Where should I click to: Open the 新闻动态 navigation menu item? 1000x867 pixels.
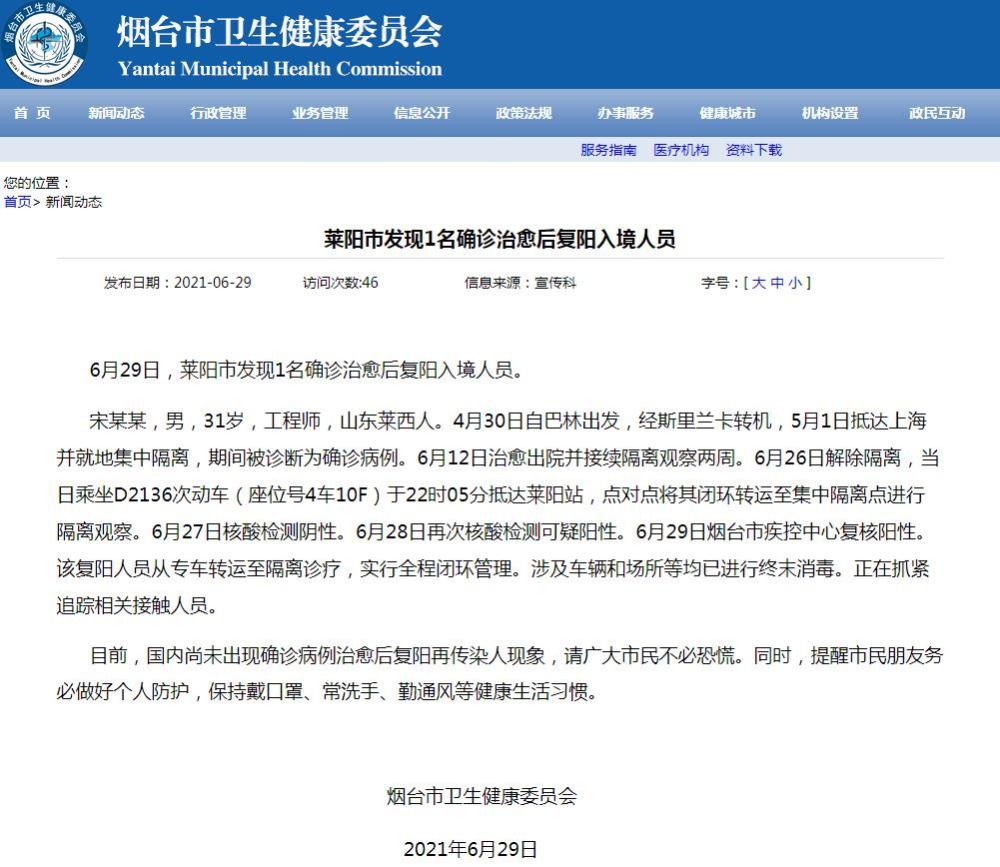[x=116, y=113]
